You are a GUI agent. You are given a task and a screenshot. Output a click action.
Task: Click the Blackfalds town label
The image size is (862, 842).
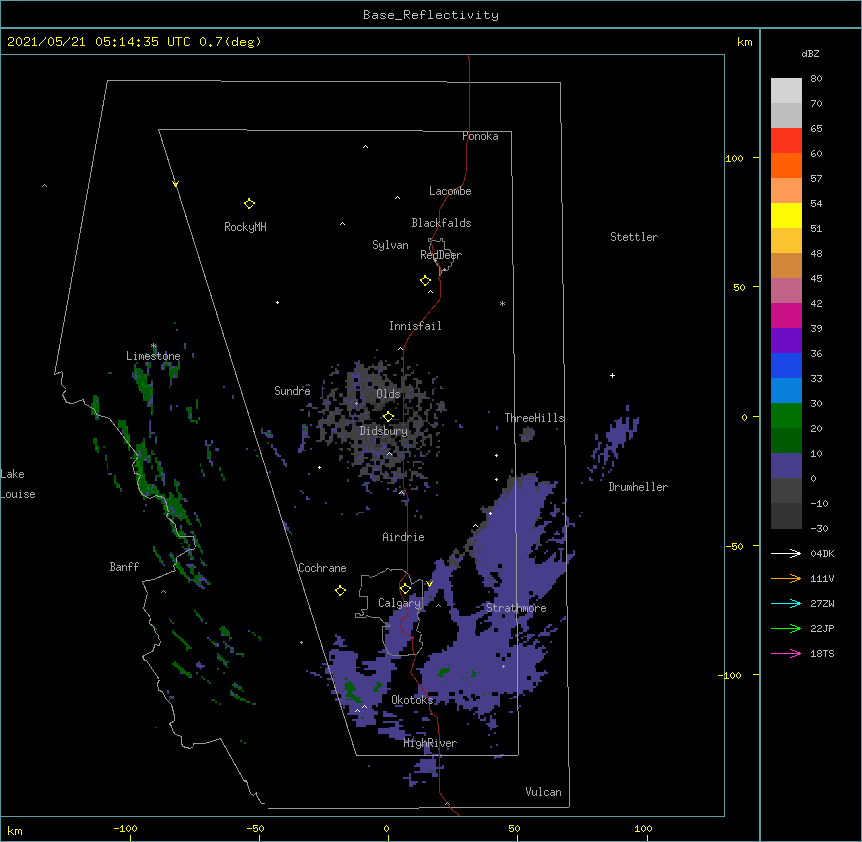[x=441, y=223]
